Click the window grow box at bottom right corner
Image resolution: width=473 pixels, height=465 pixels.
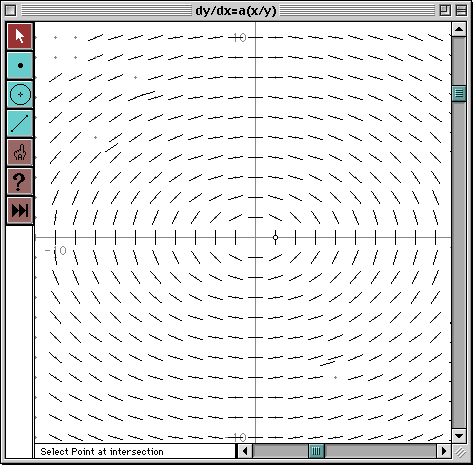tap(460, 452)
